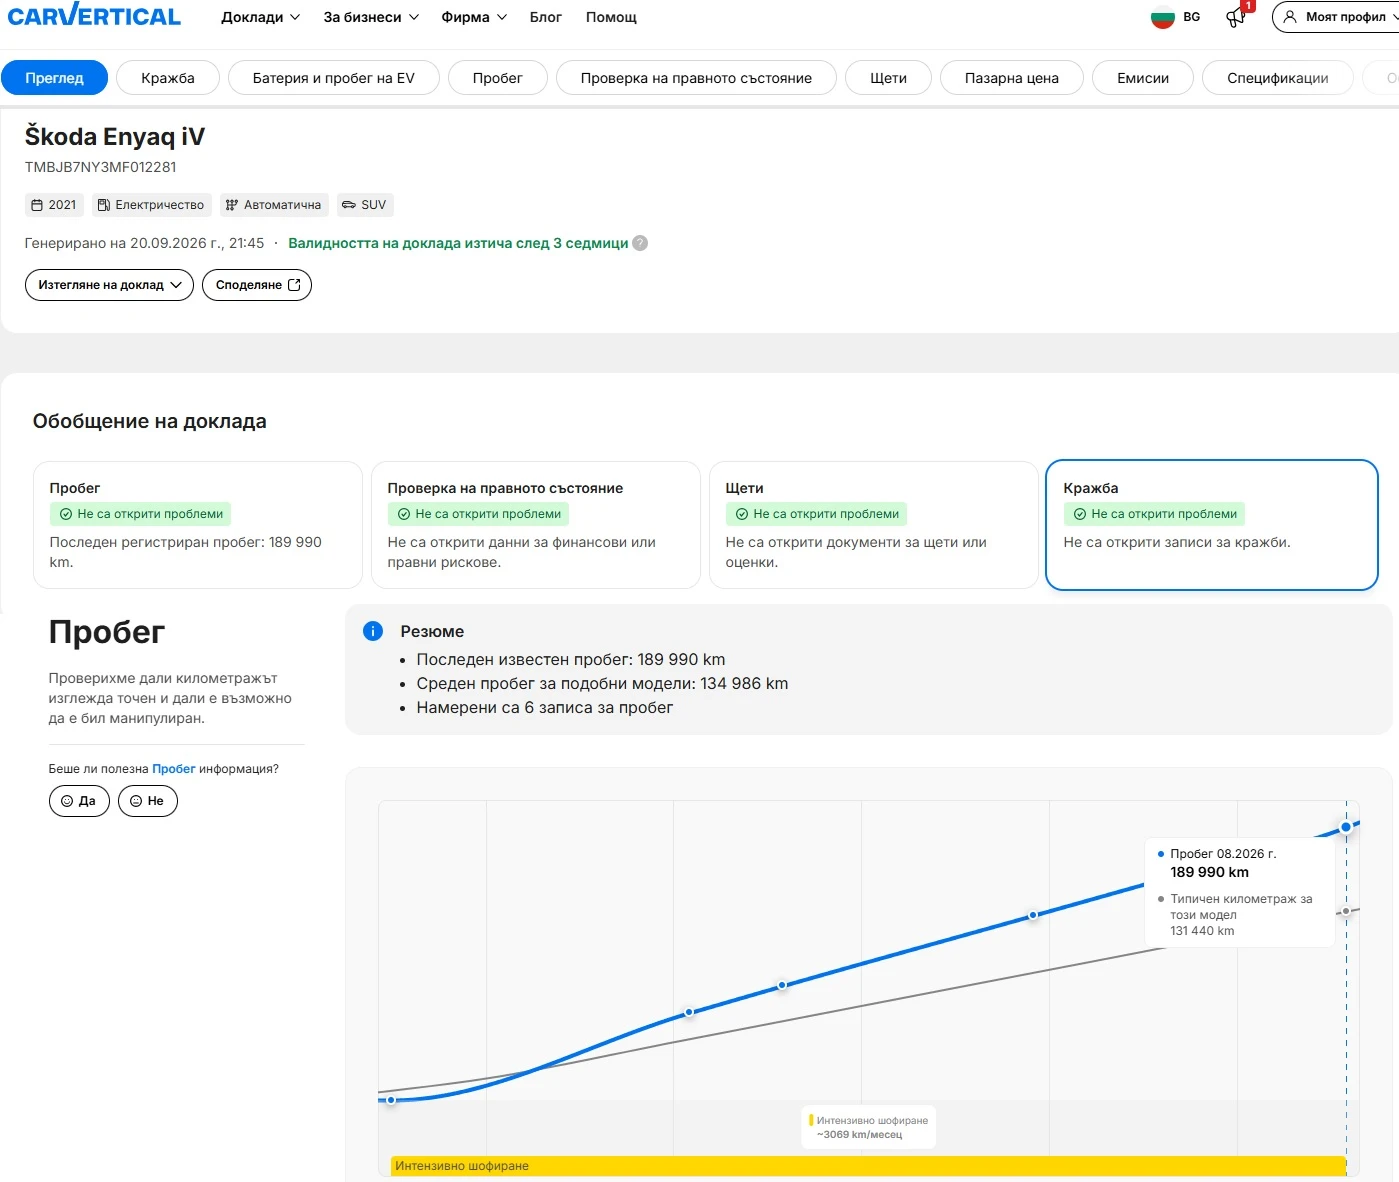
Task: Click the Споделяне share button
Action: tap(257, 285)
